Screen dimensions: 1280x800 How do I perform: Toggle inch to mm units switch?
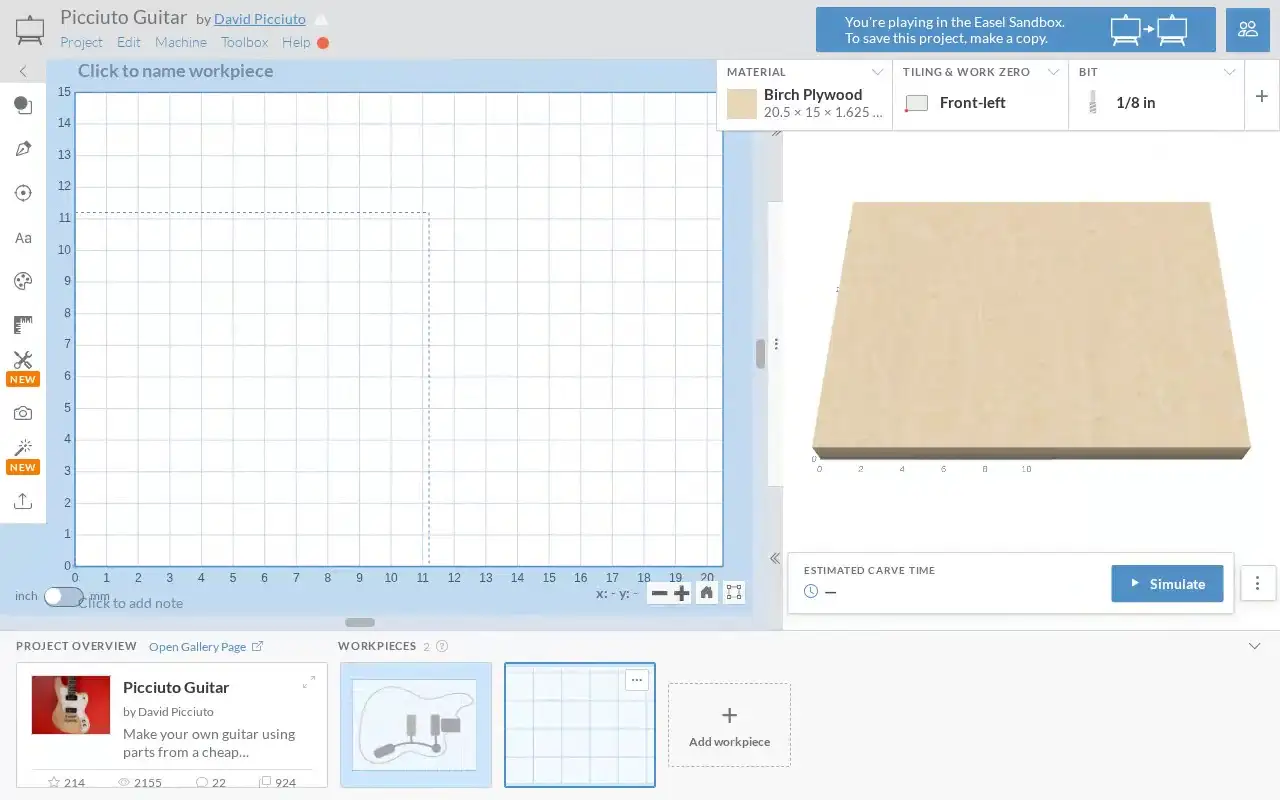tap(63, 596)
